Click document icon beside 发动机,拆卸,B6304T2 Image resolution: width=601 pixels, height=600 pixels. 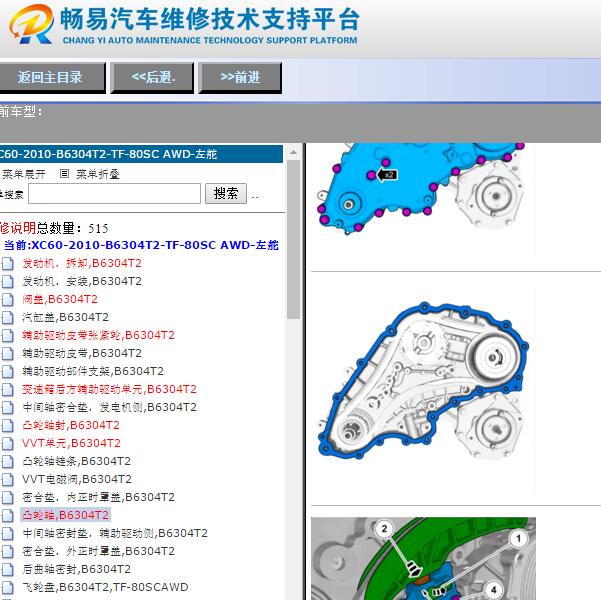click(7, 264)
